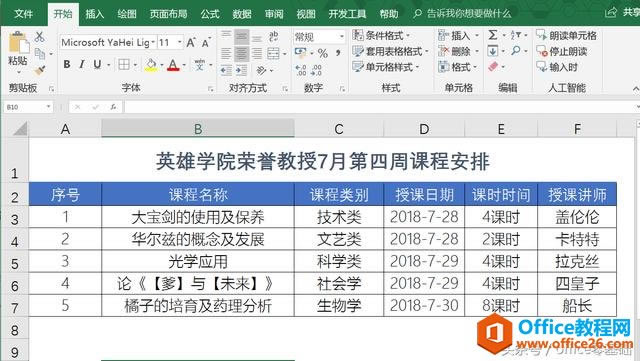
Task: Open the 常规 number format dropdown
Action: click(342, 37)
